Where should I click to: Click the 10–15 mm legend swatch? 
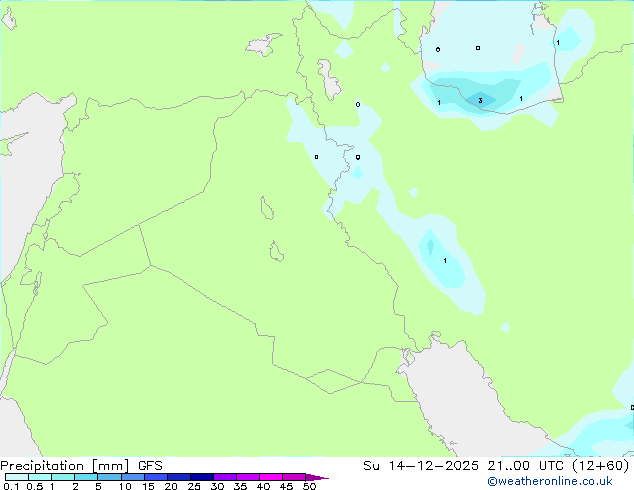(133, 477)
